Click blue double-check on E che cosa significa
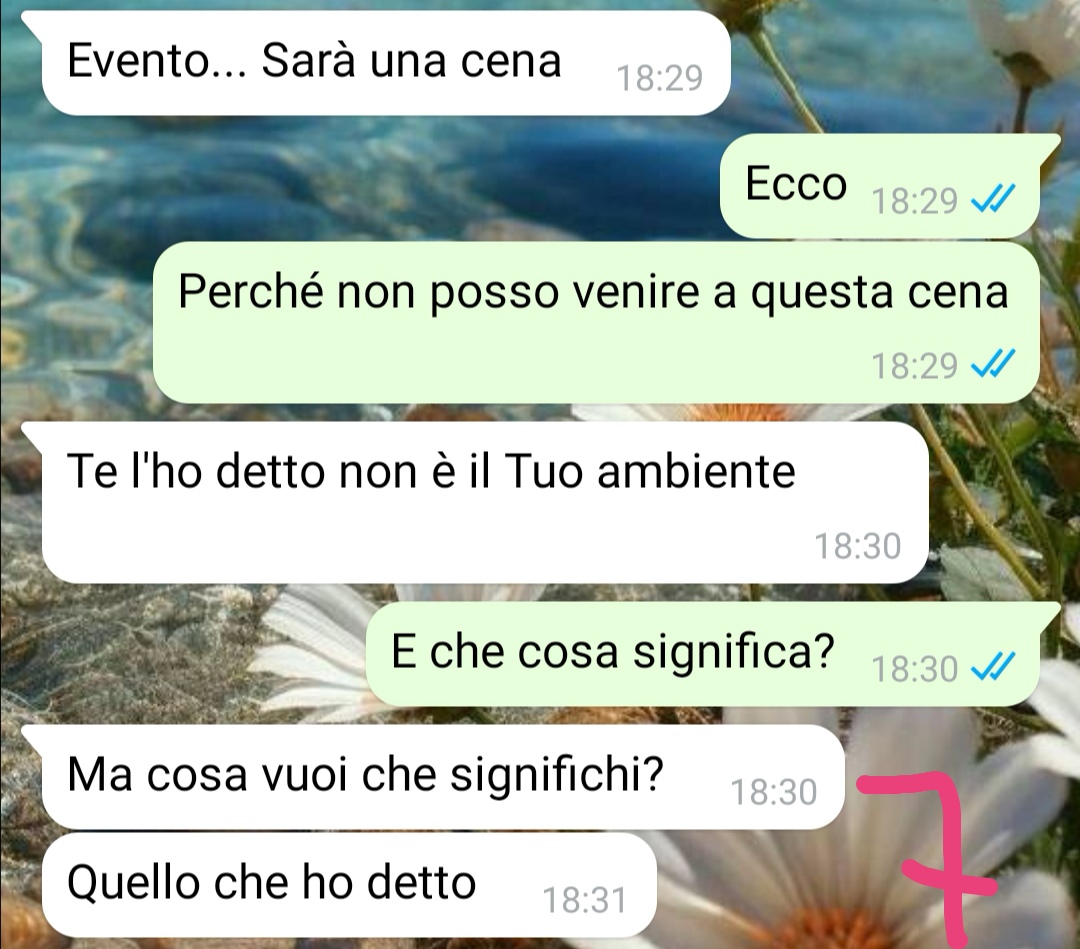 (993, 667)
